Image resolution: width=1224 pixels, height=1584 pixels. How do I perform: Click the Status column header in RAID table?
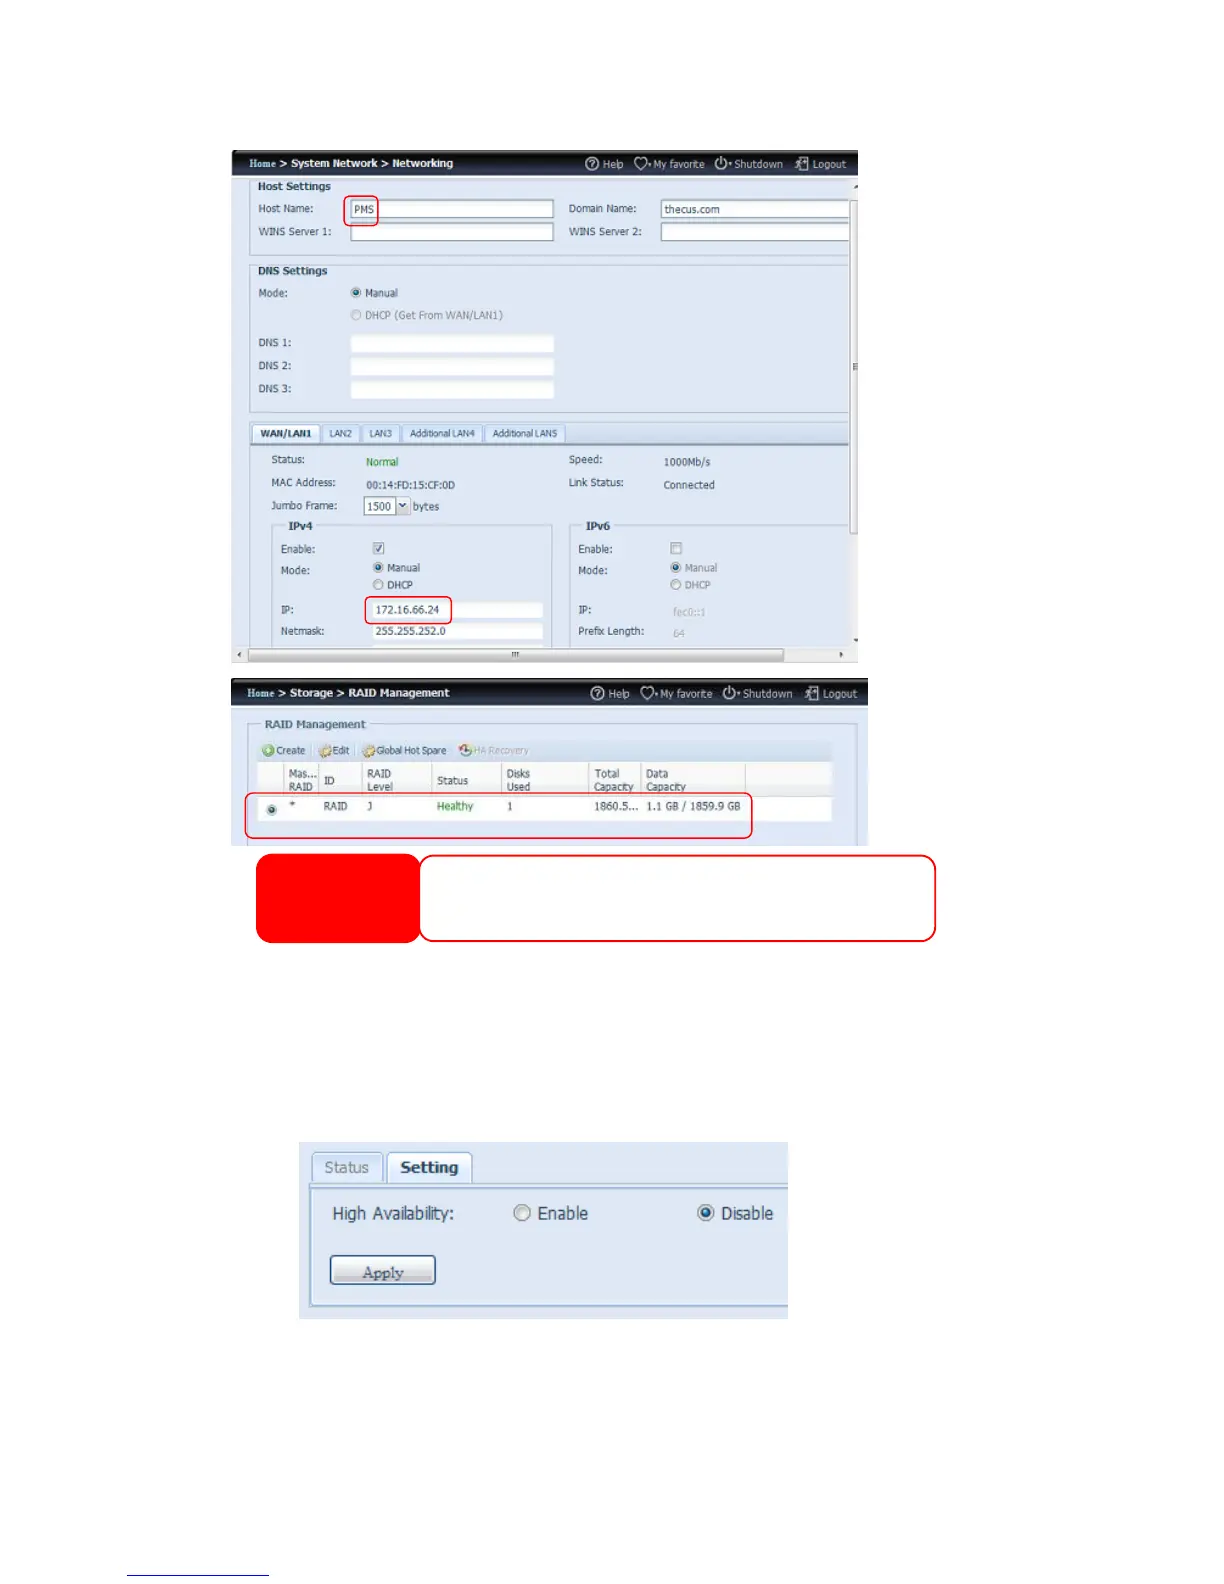[453, 780]
